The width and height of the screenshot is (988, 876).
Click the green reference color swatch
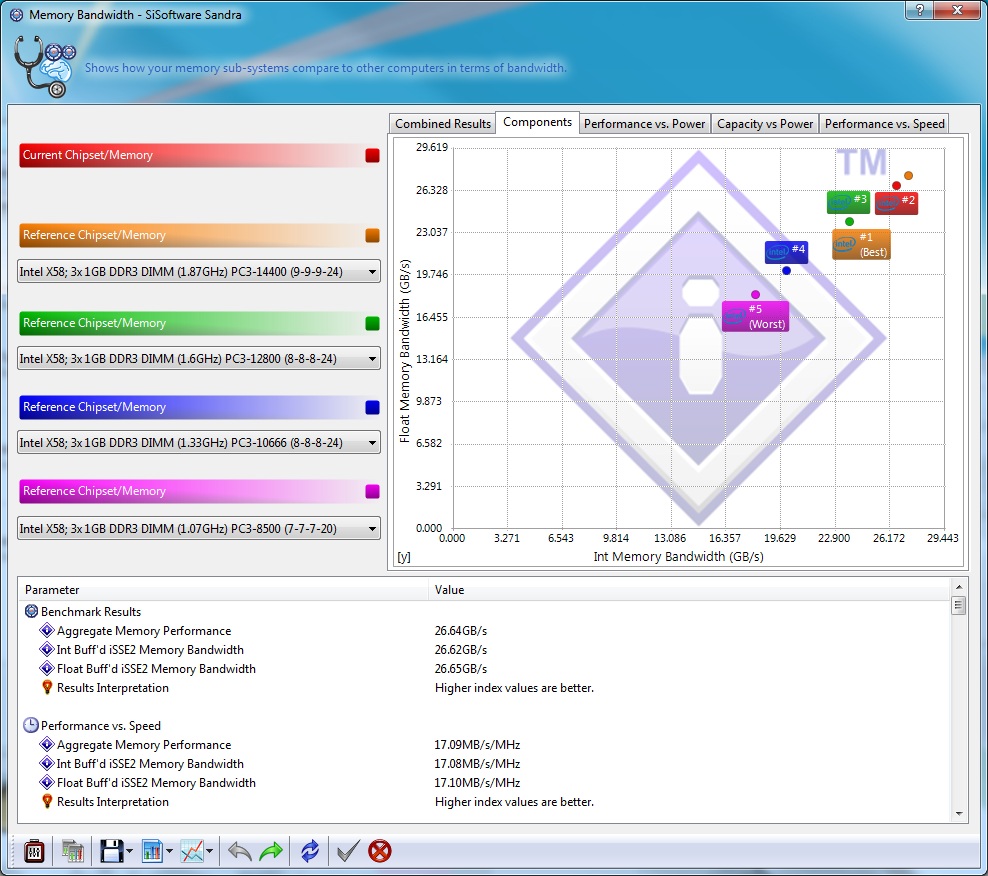372,323
